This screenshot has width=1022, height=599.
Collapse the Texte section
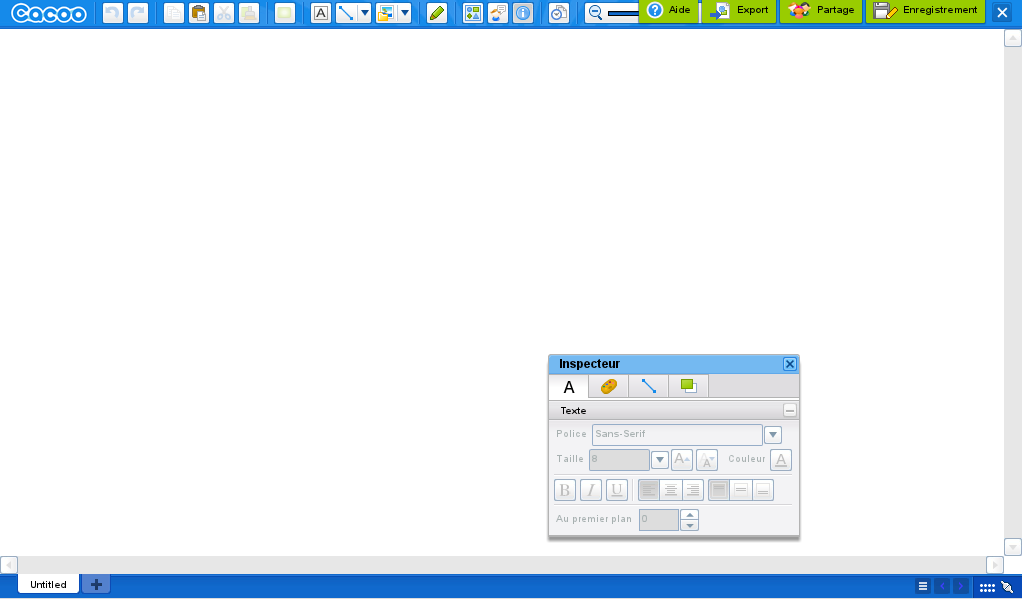[789, 410]
